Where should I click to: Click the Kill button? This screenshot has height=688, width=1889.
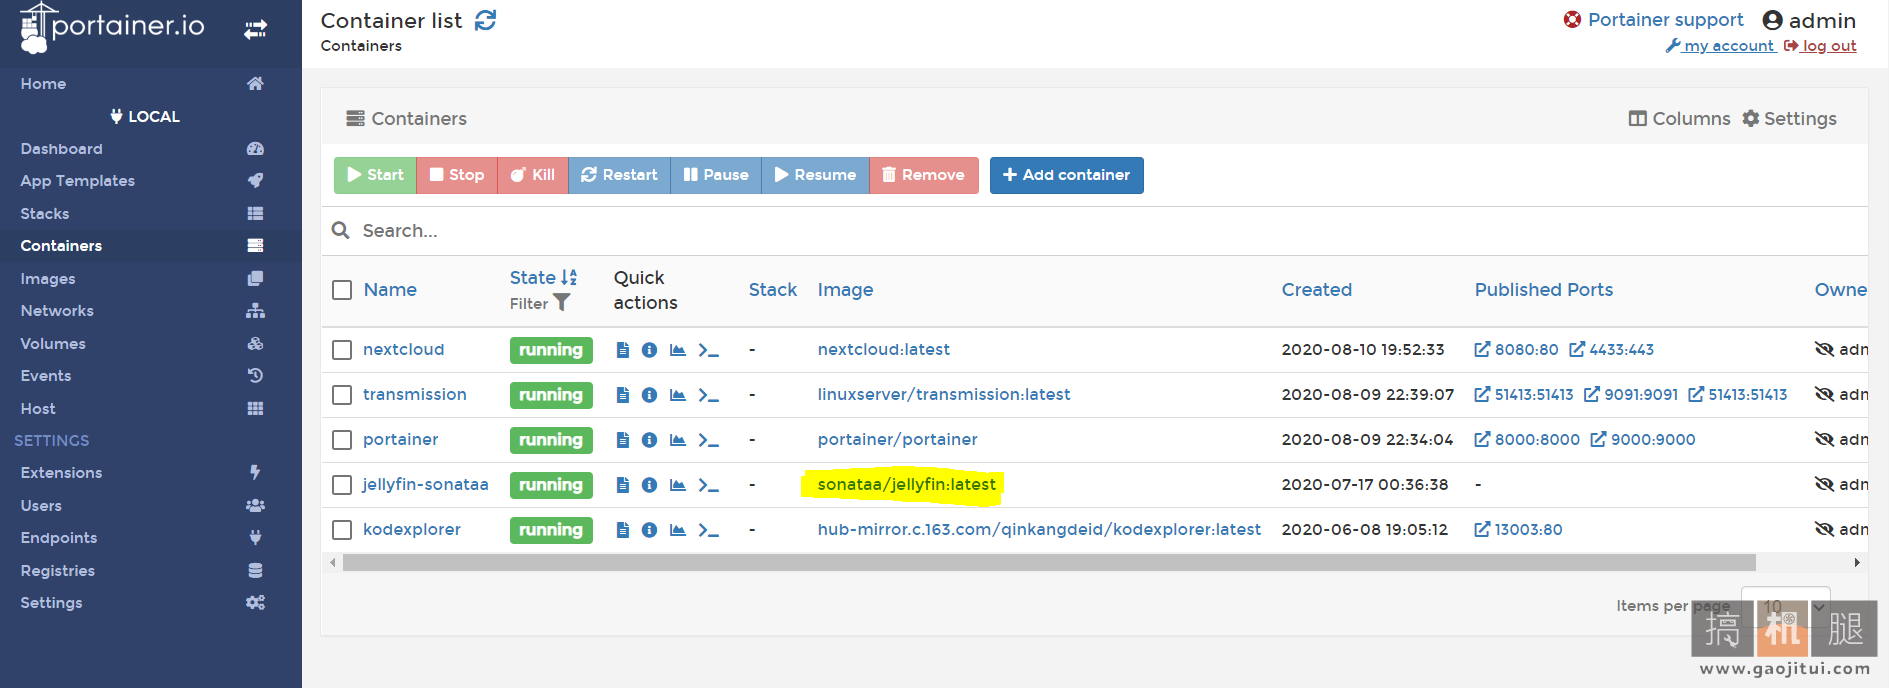click(533, 175)
